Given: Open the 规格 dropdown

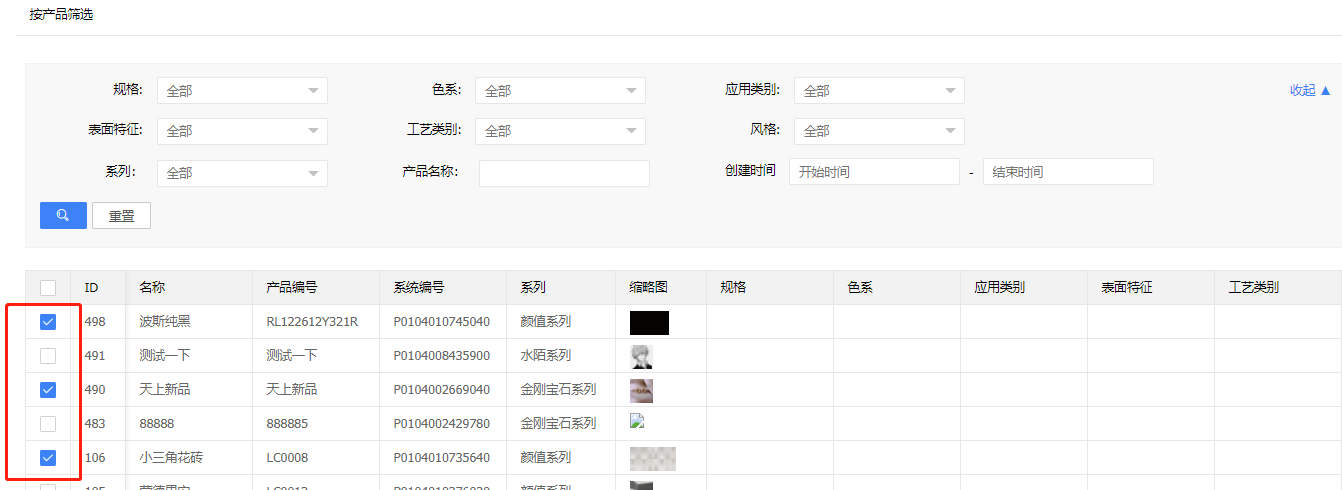Looking at the screenshot, I should [x=242, y=90].
